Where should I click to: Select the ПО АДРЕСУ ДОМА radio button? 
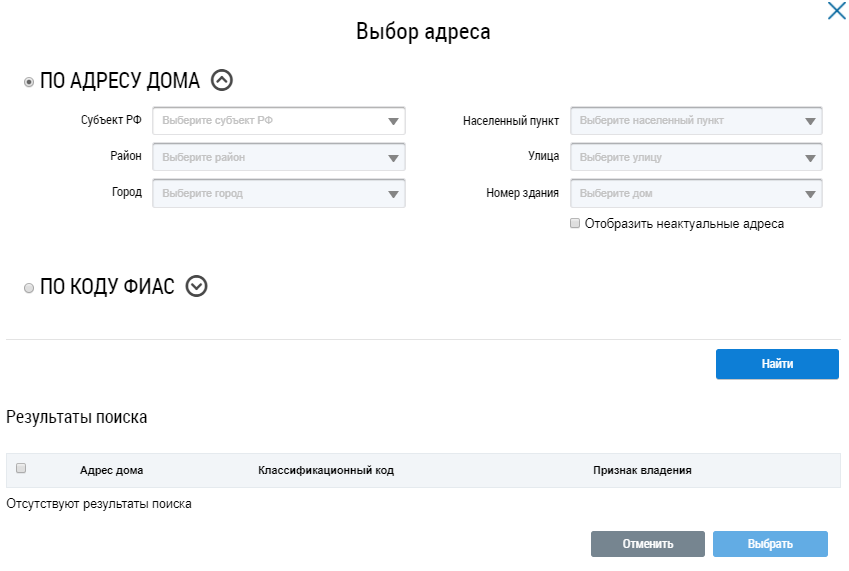29,82
